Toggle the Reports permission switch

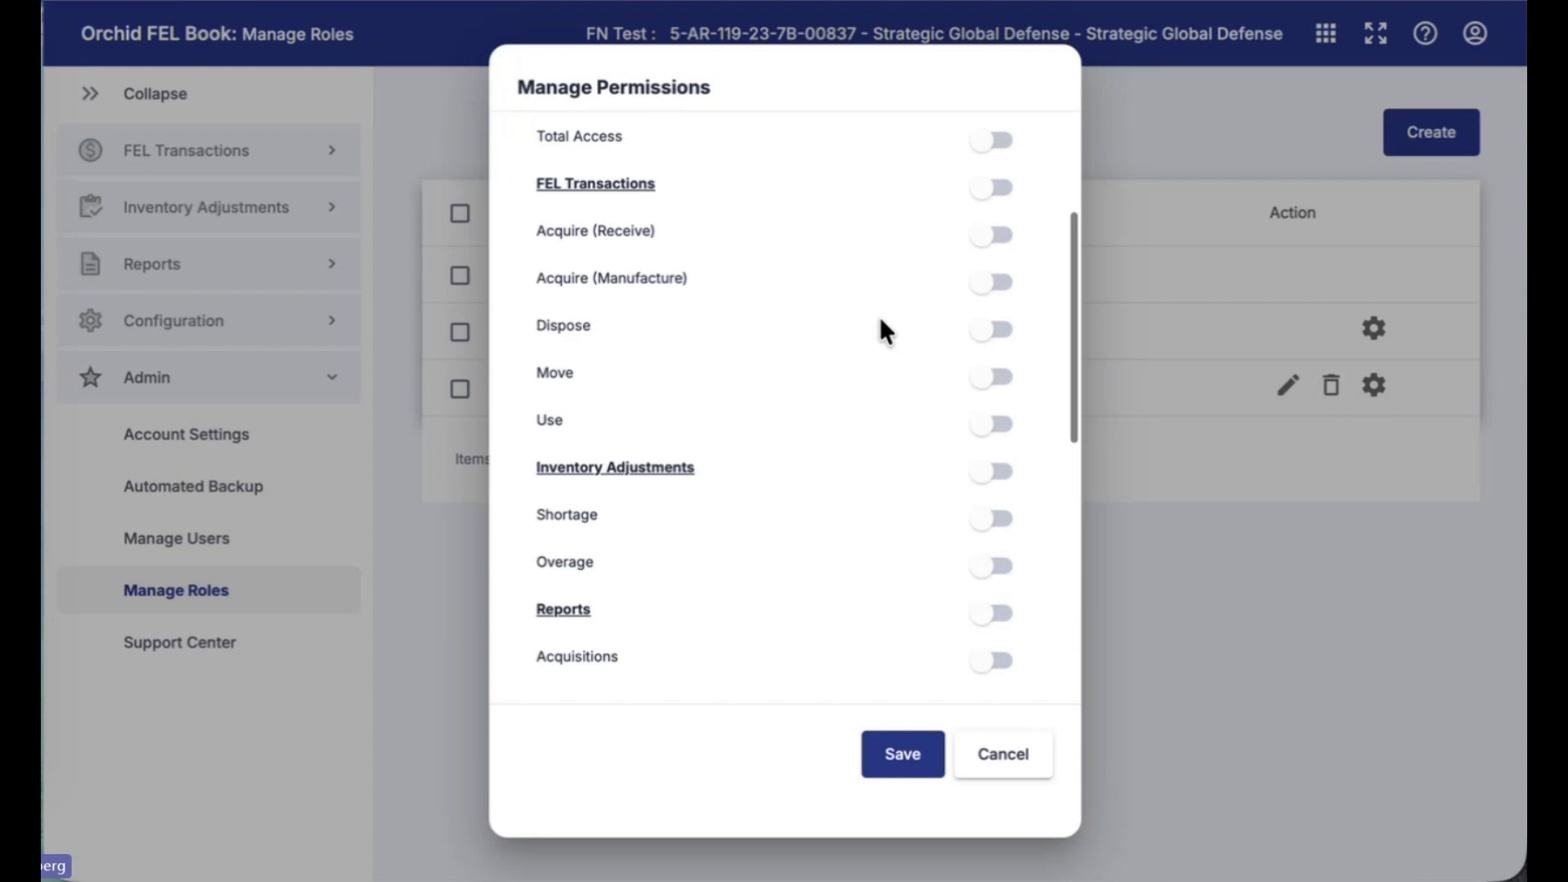click(991, 613)
